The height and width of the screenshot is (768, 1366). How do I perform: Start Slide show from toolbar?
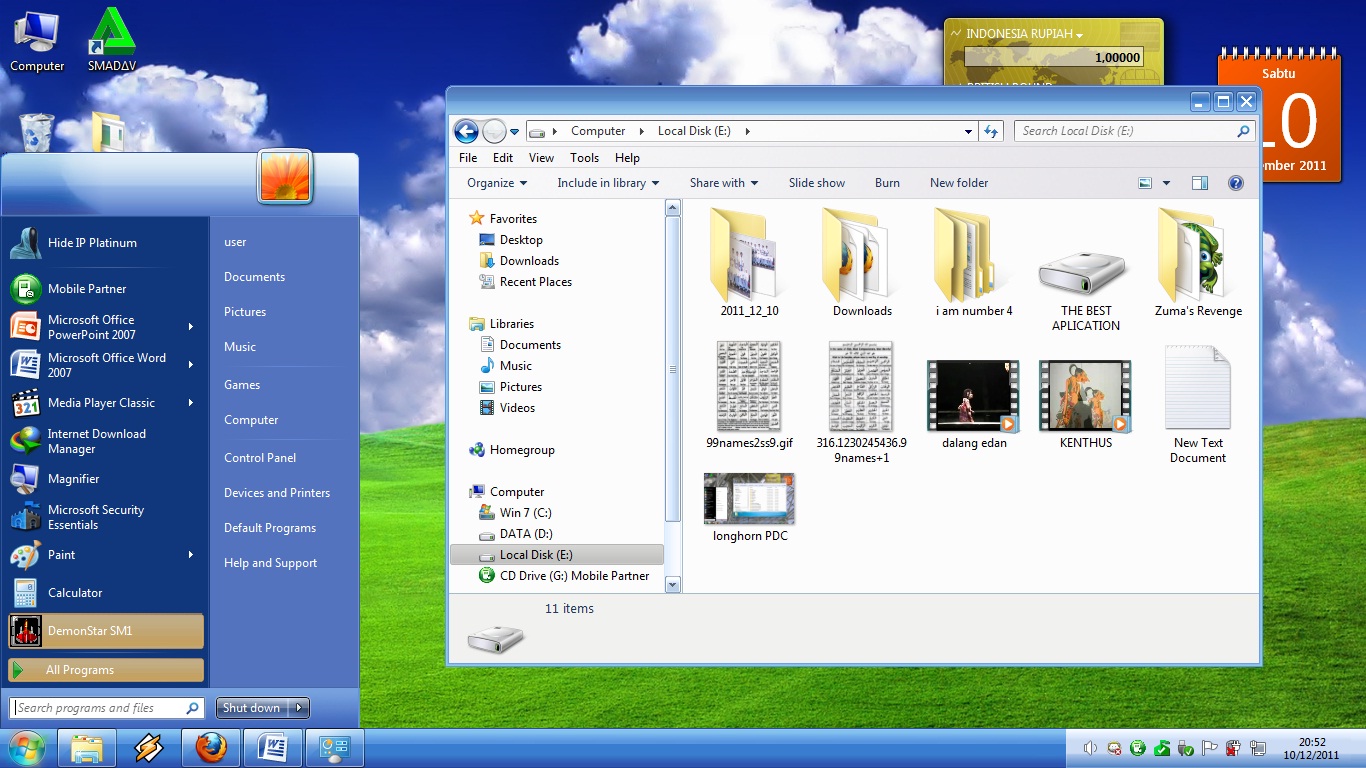coord(817,183)
